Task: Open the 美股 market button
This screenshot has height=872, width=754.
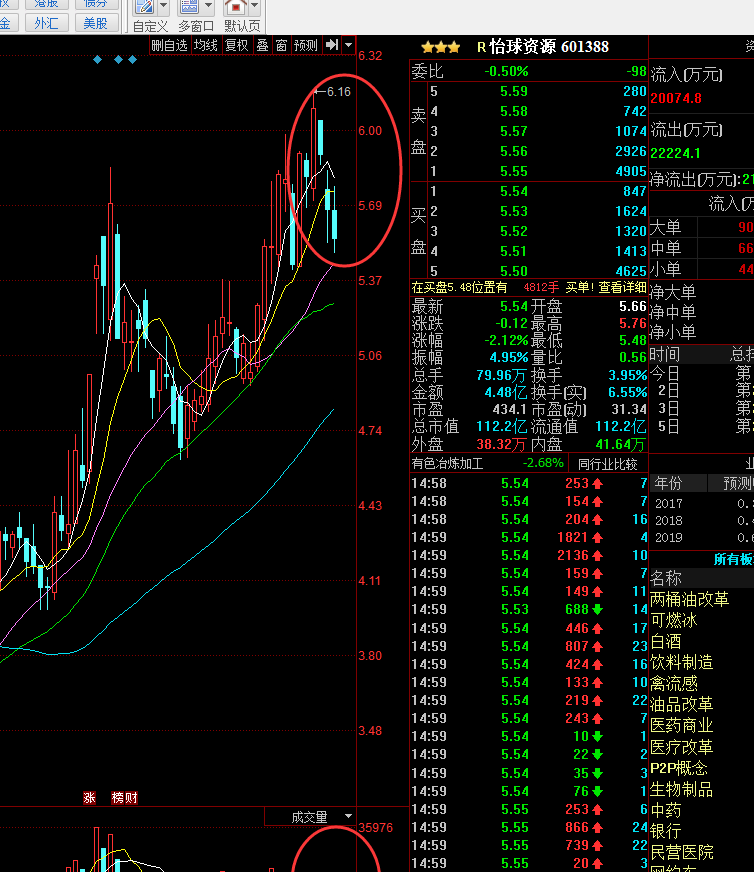Action: 95,23
